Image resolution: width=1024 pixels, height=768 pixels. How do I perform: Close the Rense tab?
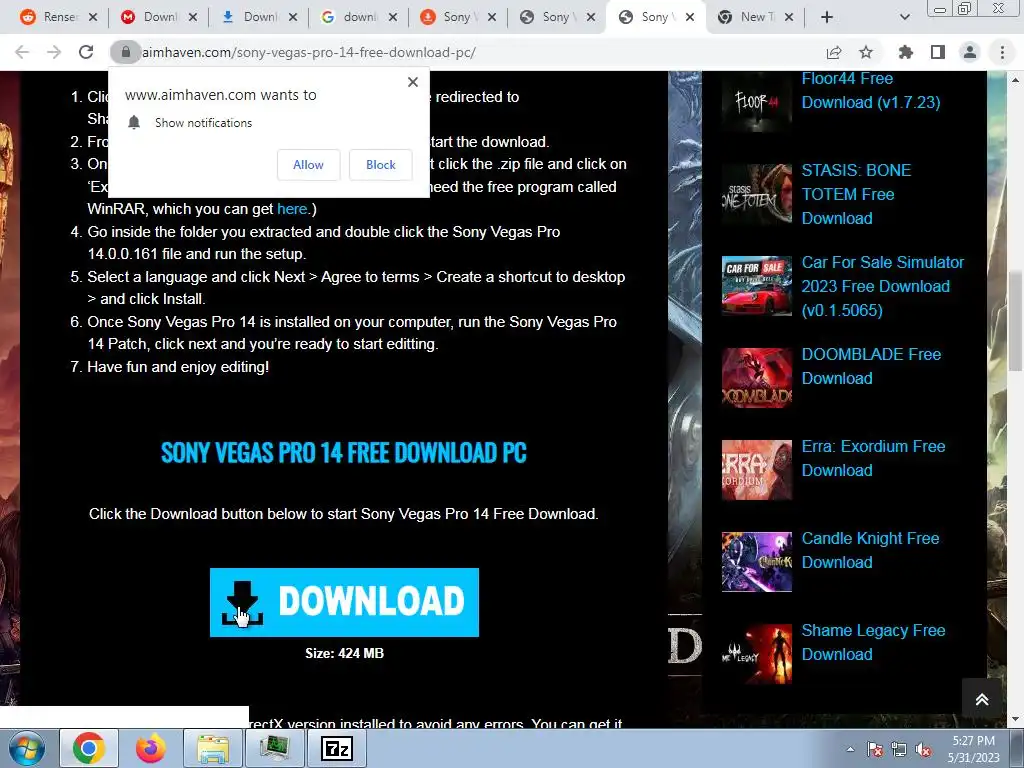tap(93, 18)
